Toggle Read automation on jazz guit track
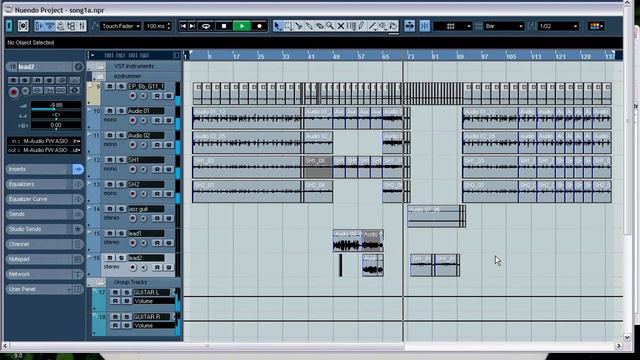Screen dimensions: 640x360 click(x=157, y=218)
